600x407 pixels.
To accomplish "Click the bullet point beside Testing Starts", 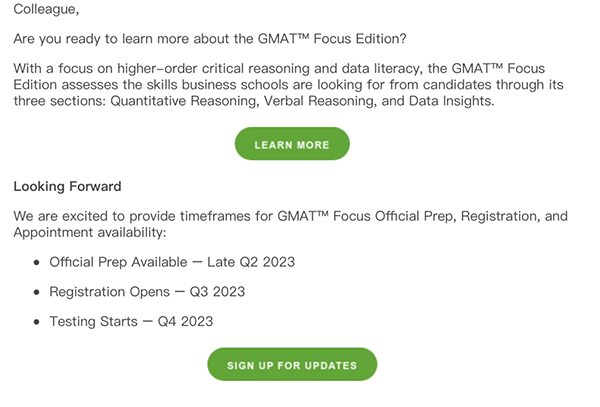I will (x=35, y=322).
